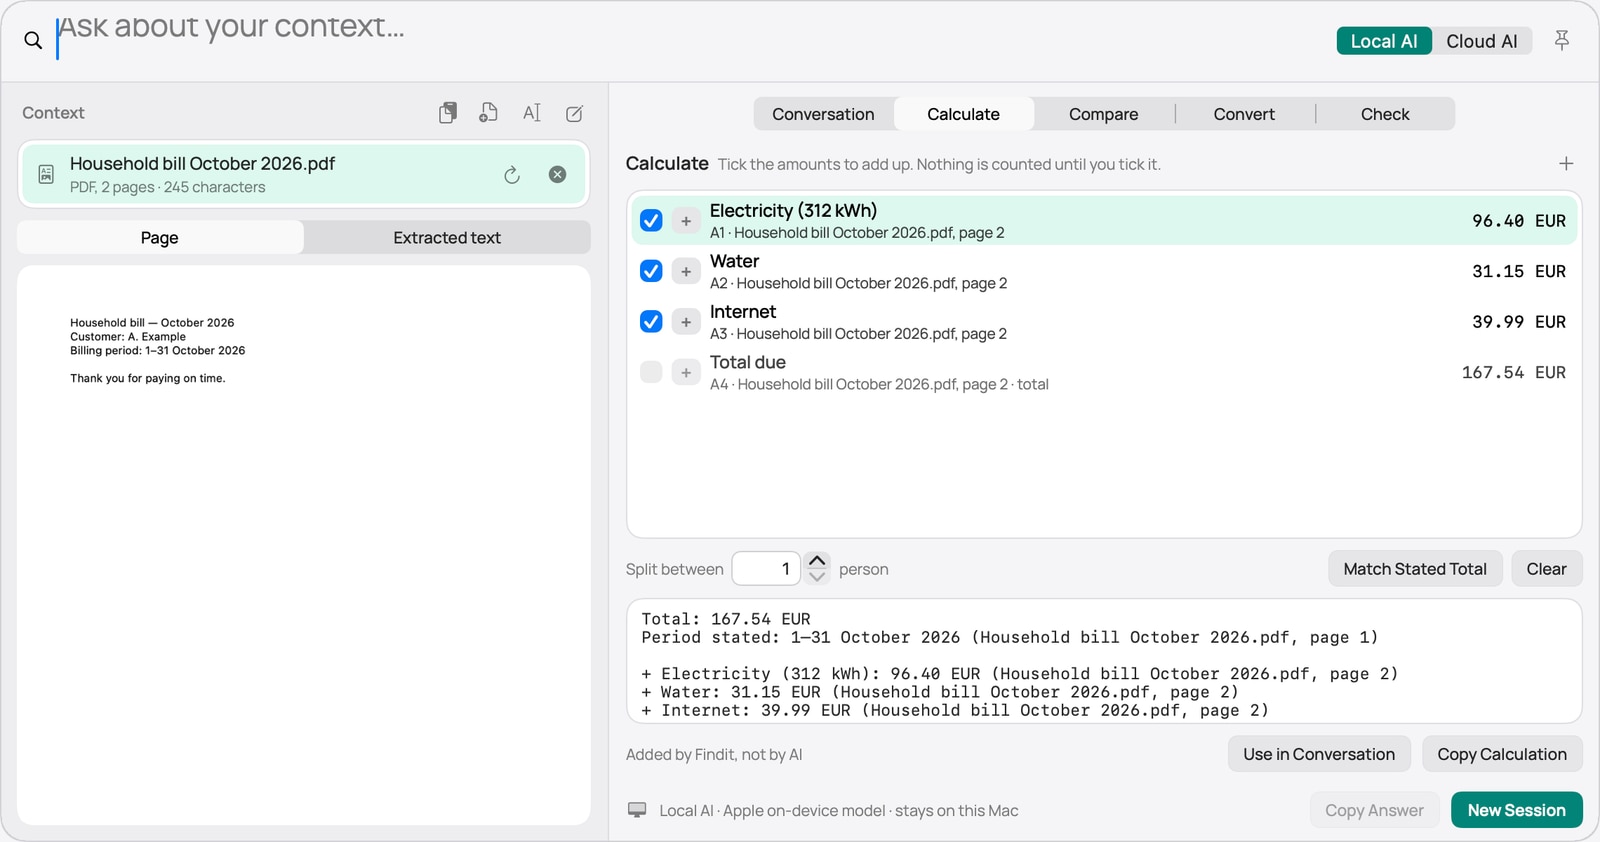This screenshot has height=842, width=1600.
Task: Reload Household bill October 2026.pdf
Action: click(512, 175)
